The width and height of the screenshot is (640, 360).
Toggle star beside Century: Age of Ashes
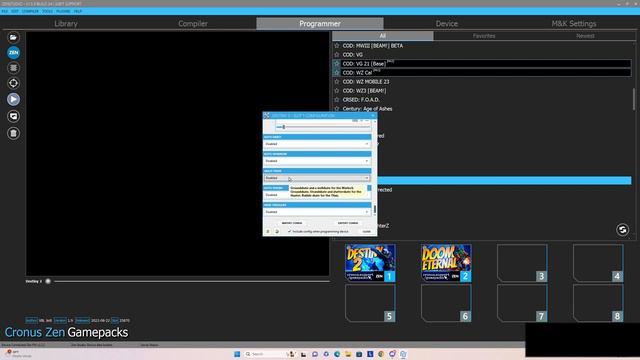pyautogui.click(x=337, y=109)
